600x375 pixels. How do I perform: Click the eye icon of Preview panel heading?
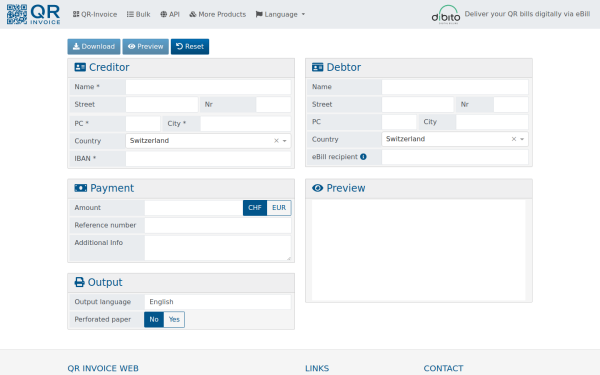[318, 188]
